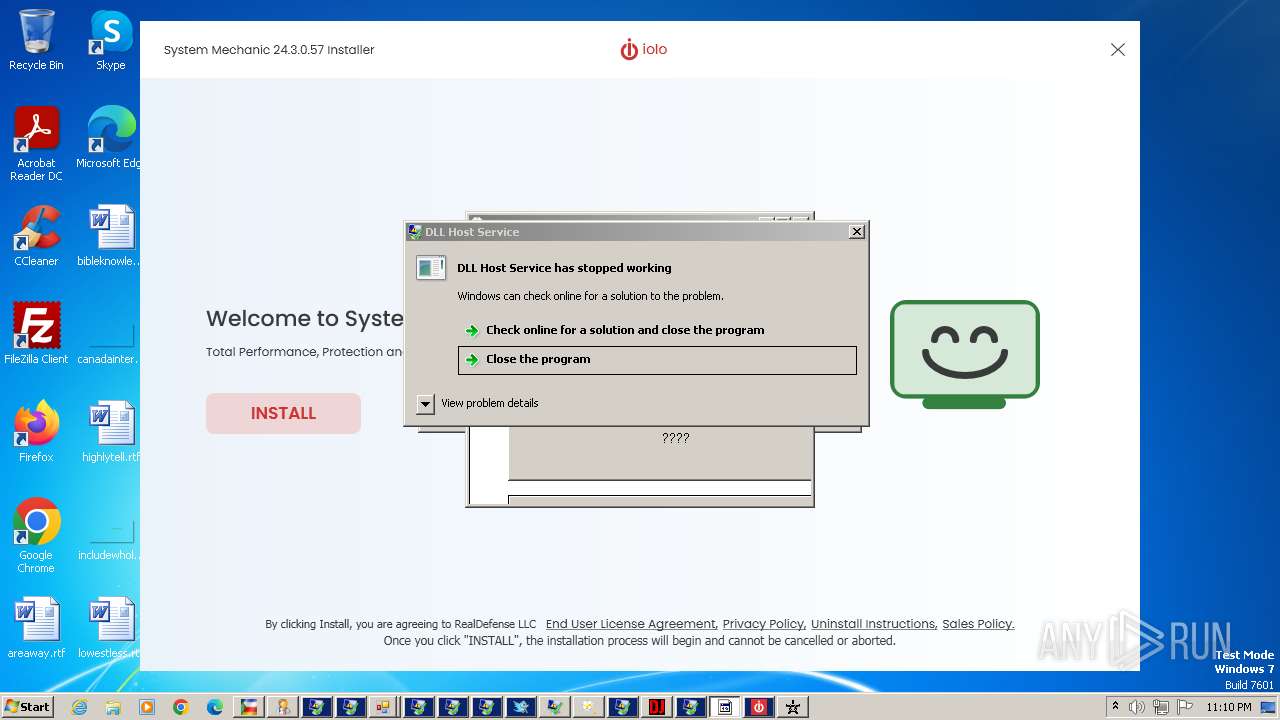Image resolution: width=1280 pixels, height=720 pixels.
Task: Open the Privacy Policy link
Action: click(x=763, y=624)
